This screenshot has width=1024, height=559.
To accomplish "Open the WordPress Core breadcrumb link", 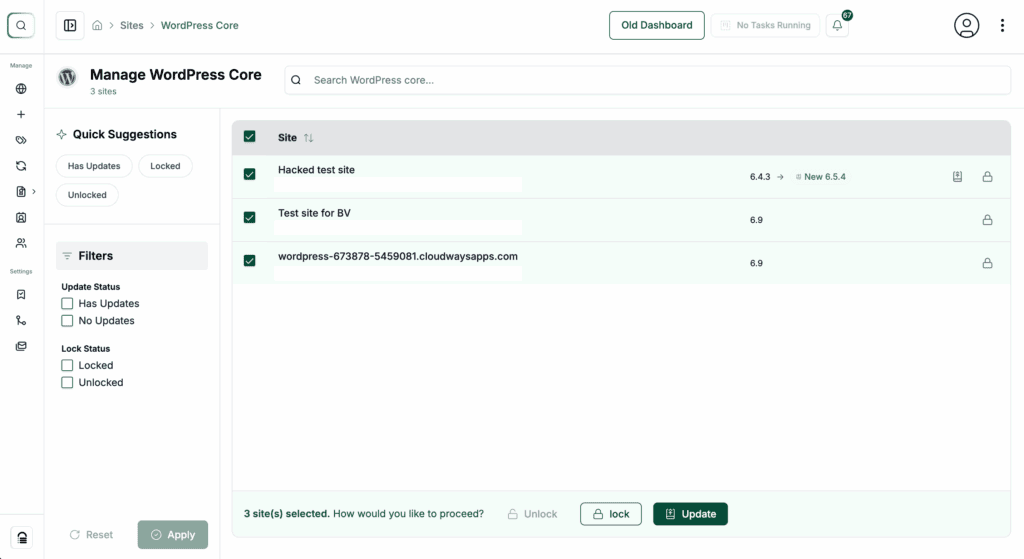I will 199,25.
